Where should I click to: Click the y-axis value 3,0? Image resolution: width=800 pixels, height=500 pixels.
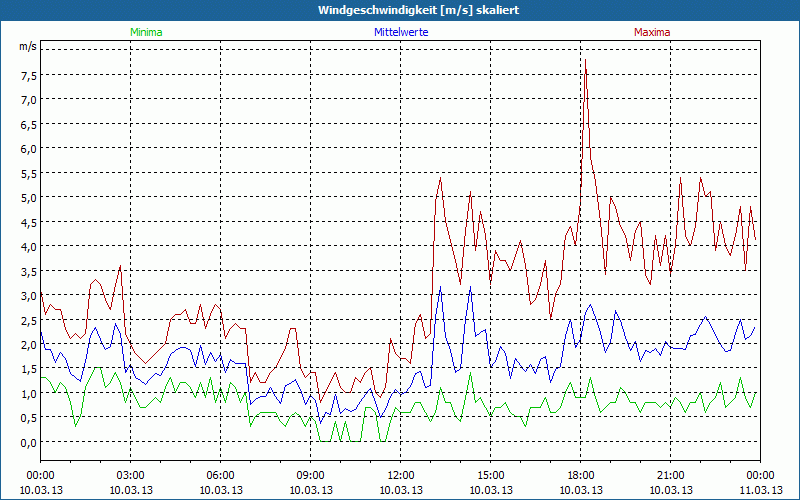[29, 296]
